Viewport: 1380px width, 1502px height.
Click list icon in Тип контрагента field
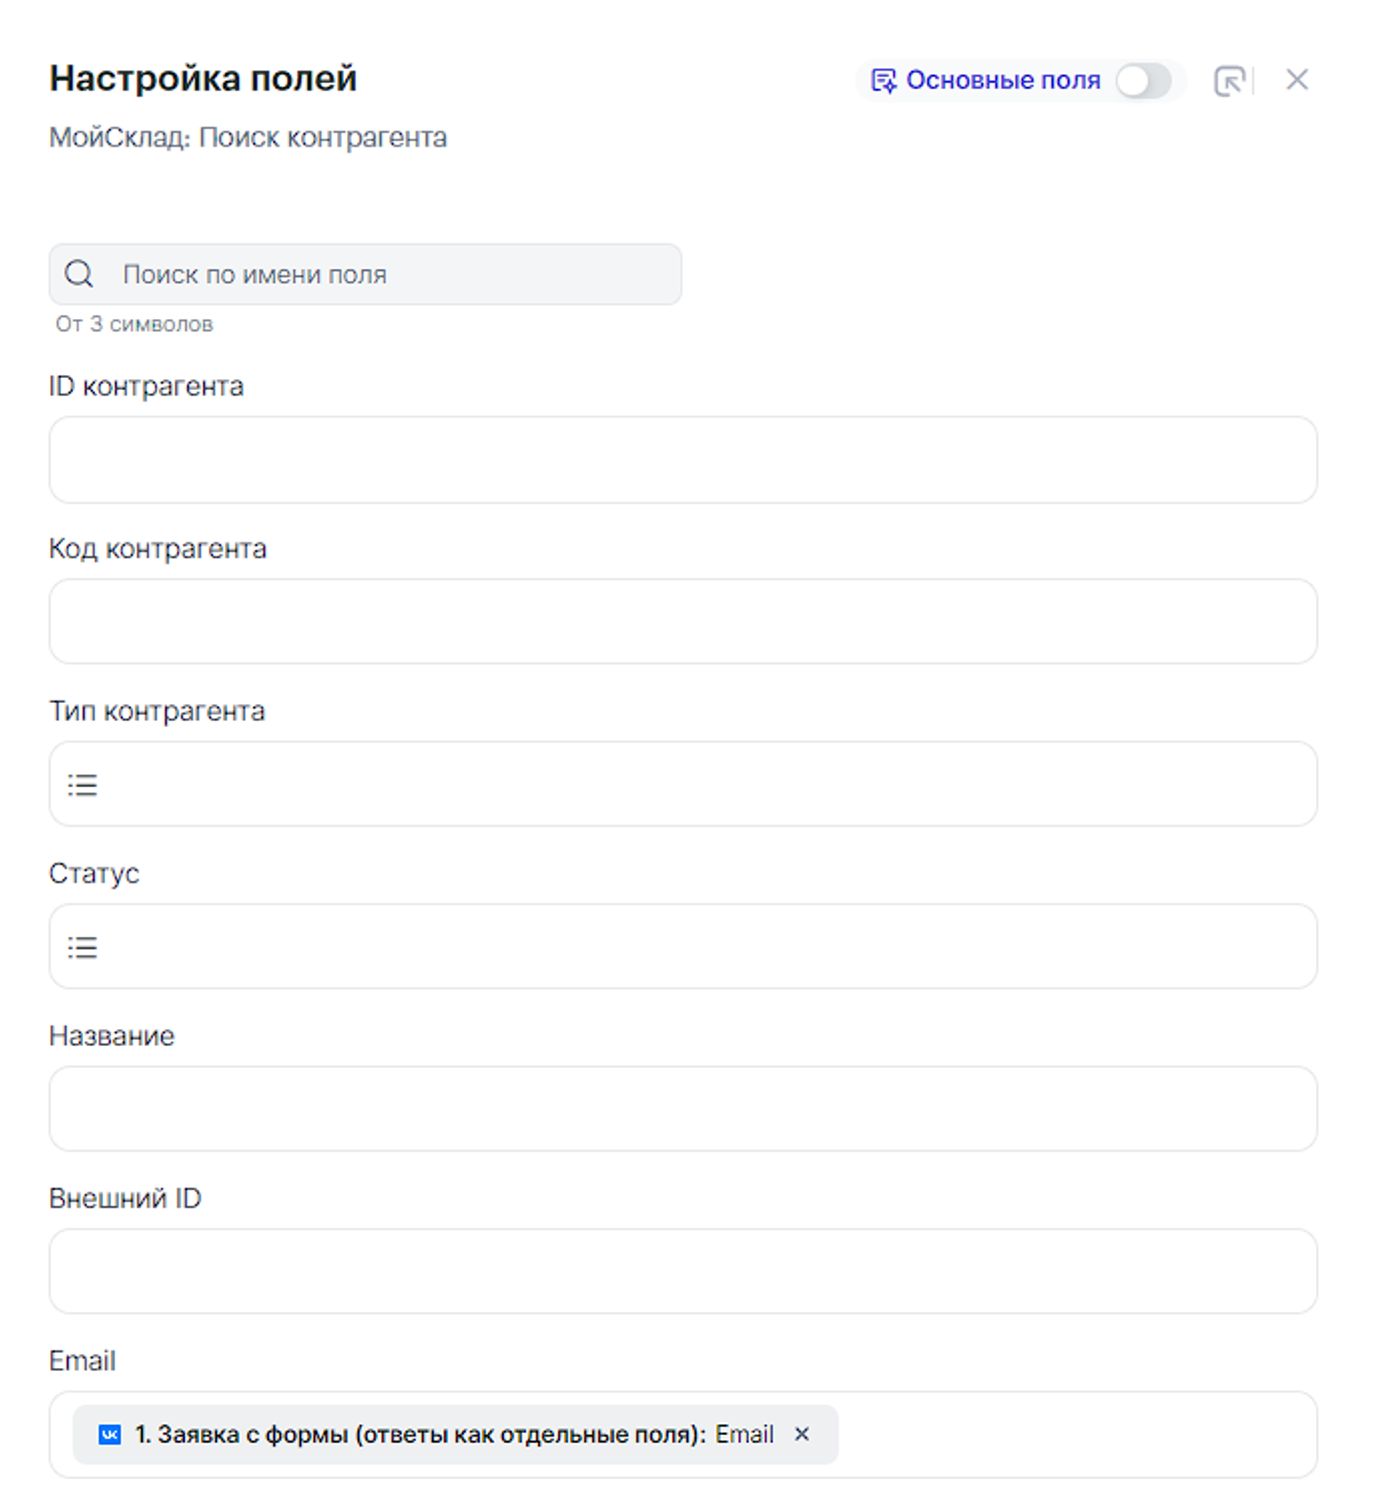click(x=83, y=785)
